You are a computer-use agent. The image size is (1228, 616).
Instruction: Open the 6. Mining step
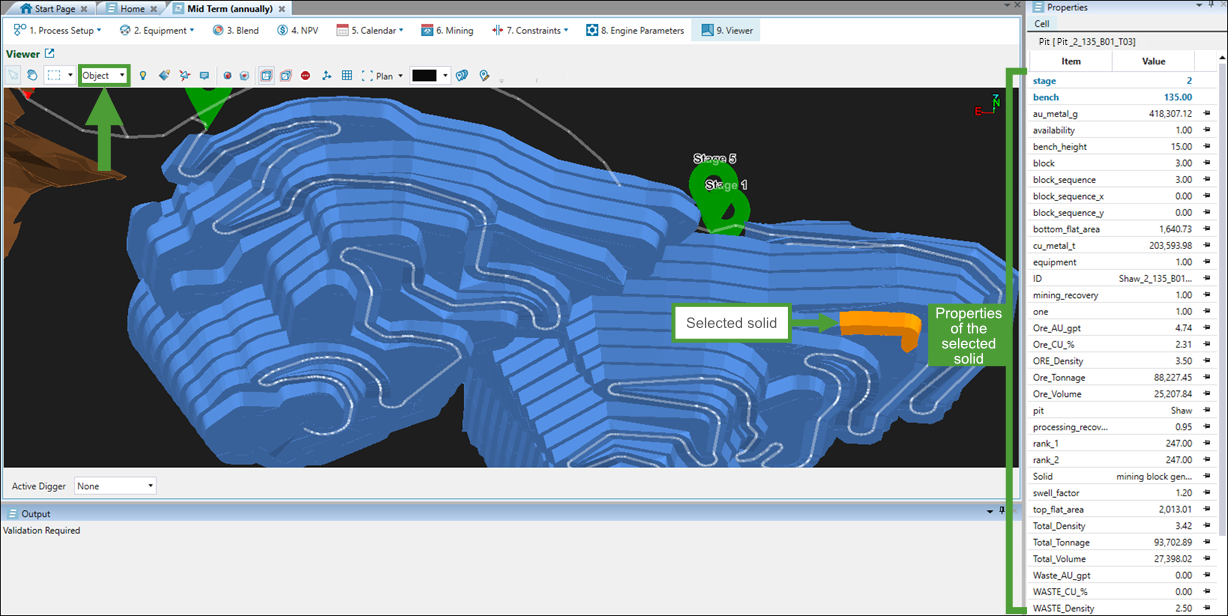click(x=447, y=30)
